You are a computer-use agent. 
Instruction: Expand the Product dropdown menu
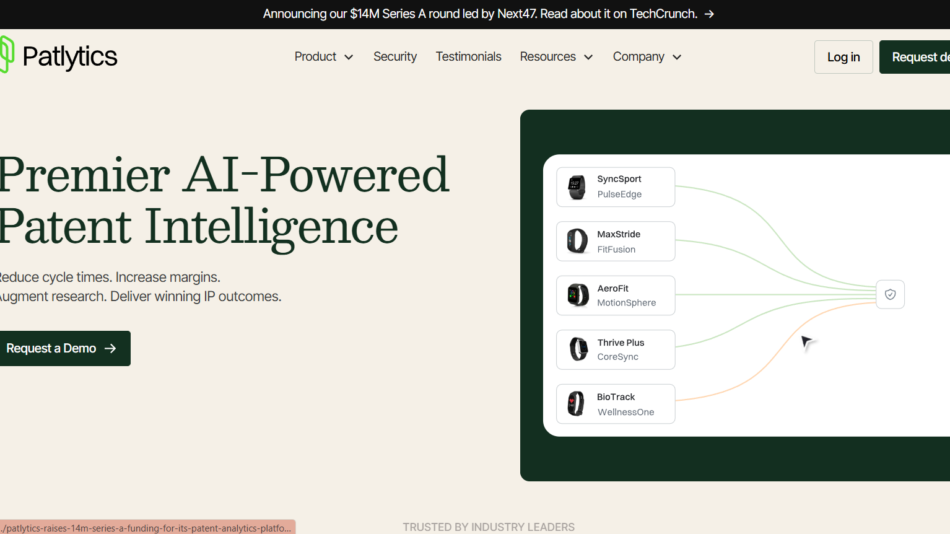(x=323, y=57)
